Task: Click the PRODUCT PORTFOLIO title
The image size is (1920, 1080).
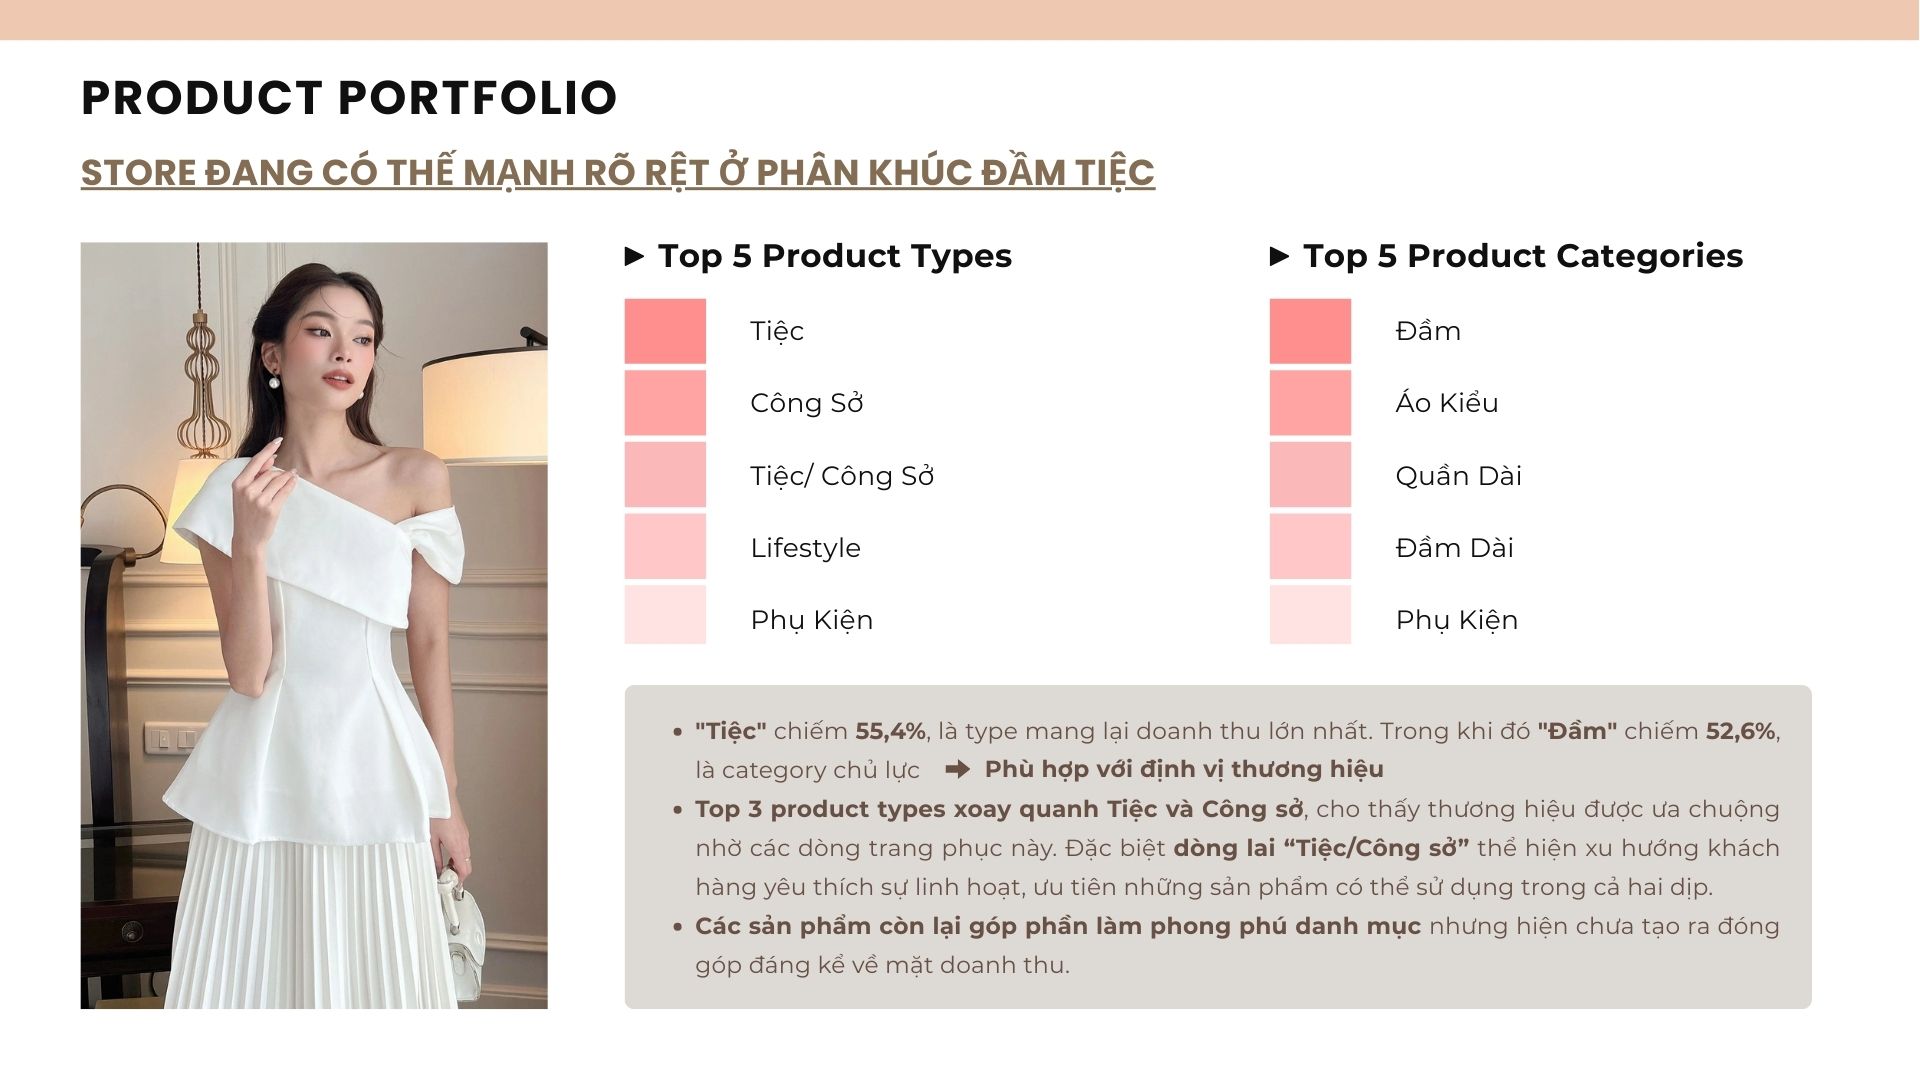Action: coord(349,98)
